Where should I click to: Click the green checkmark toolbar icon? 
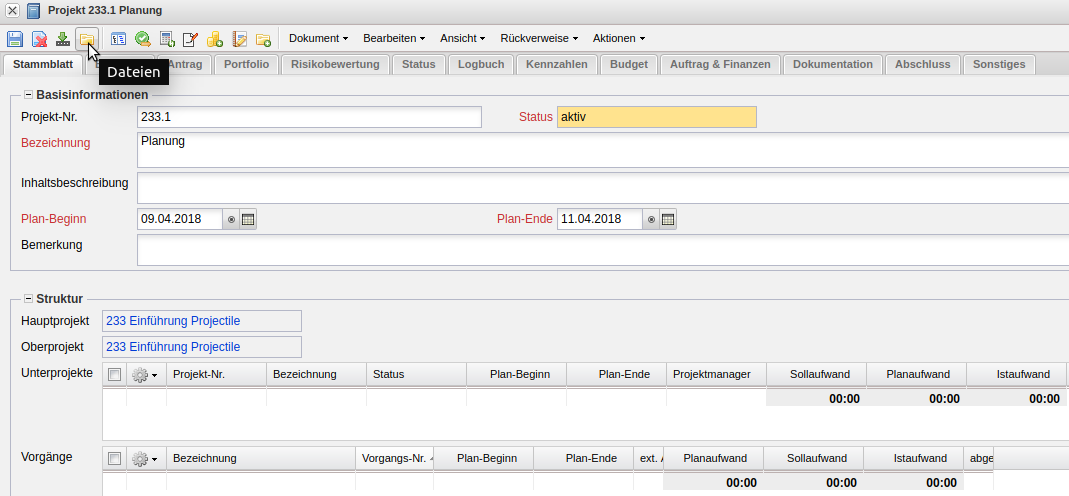click(143, 39)
